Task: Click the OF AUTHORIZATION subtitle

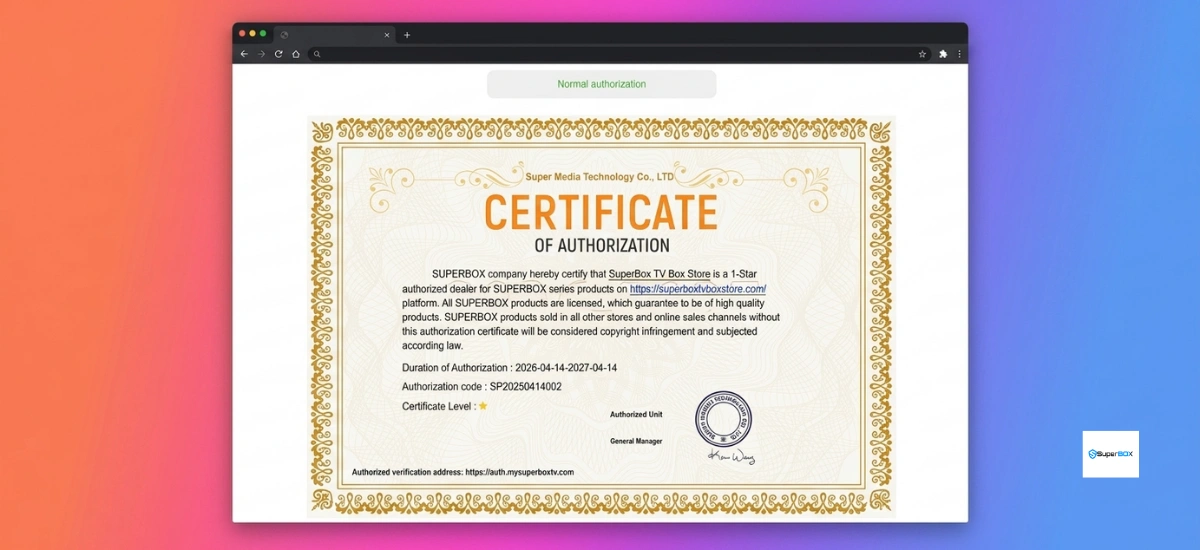Action: point(602,245)
